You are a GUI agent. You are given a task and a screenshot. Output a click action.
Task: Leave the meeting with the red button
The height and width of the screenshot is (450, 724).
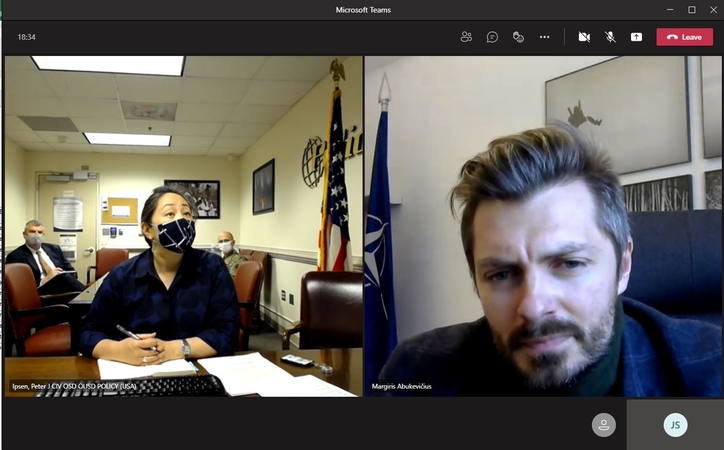[685, 37]
